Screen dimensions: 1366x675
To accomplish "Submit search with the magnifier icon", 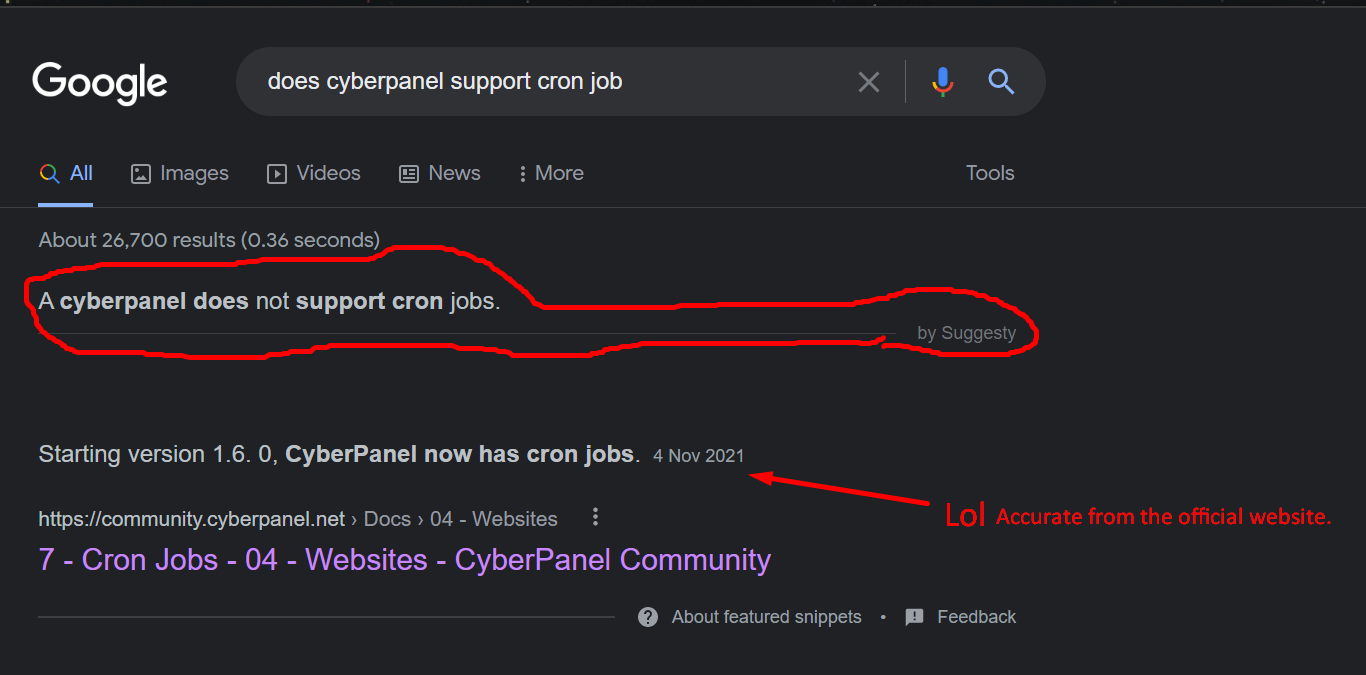I will click(1001, 82).
